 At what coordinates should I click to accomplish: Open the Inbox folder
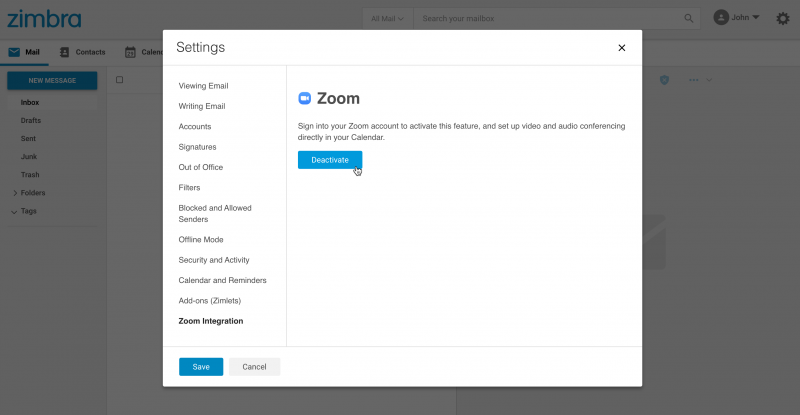coord(30,103)
